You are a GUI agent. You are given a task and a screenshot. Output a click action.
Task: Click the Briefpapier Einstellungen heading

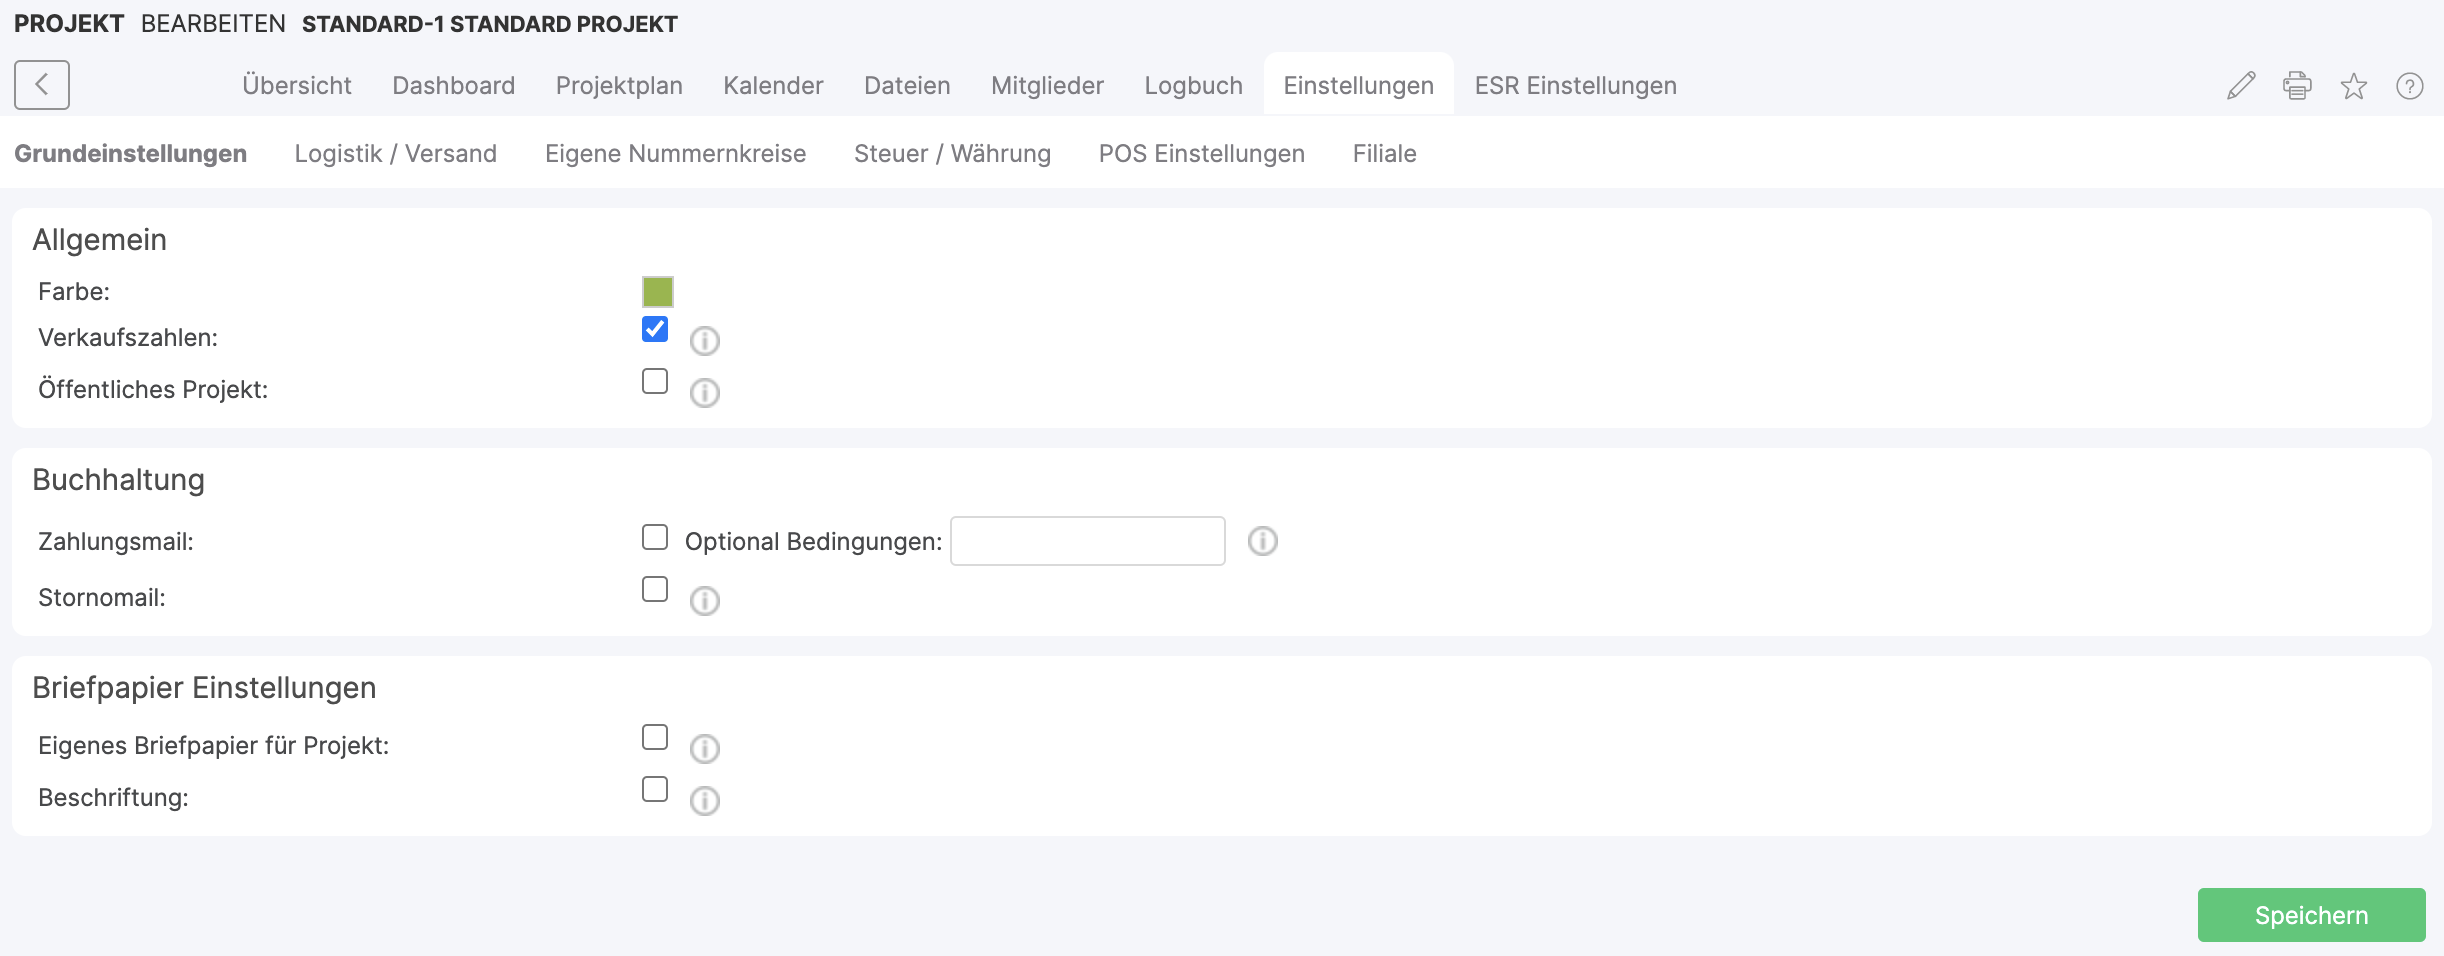pyautogui.click(x=205, y=688)
